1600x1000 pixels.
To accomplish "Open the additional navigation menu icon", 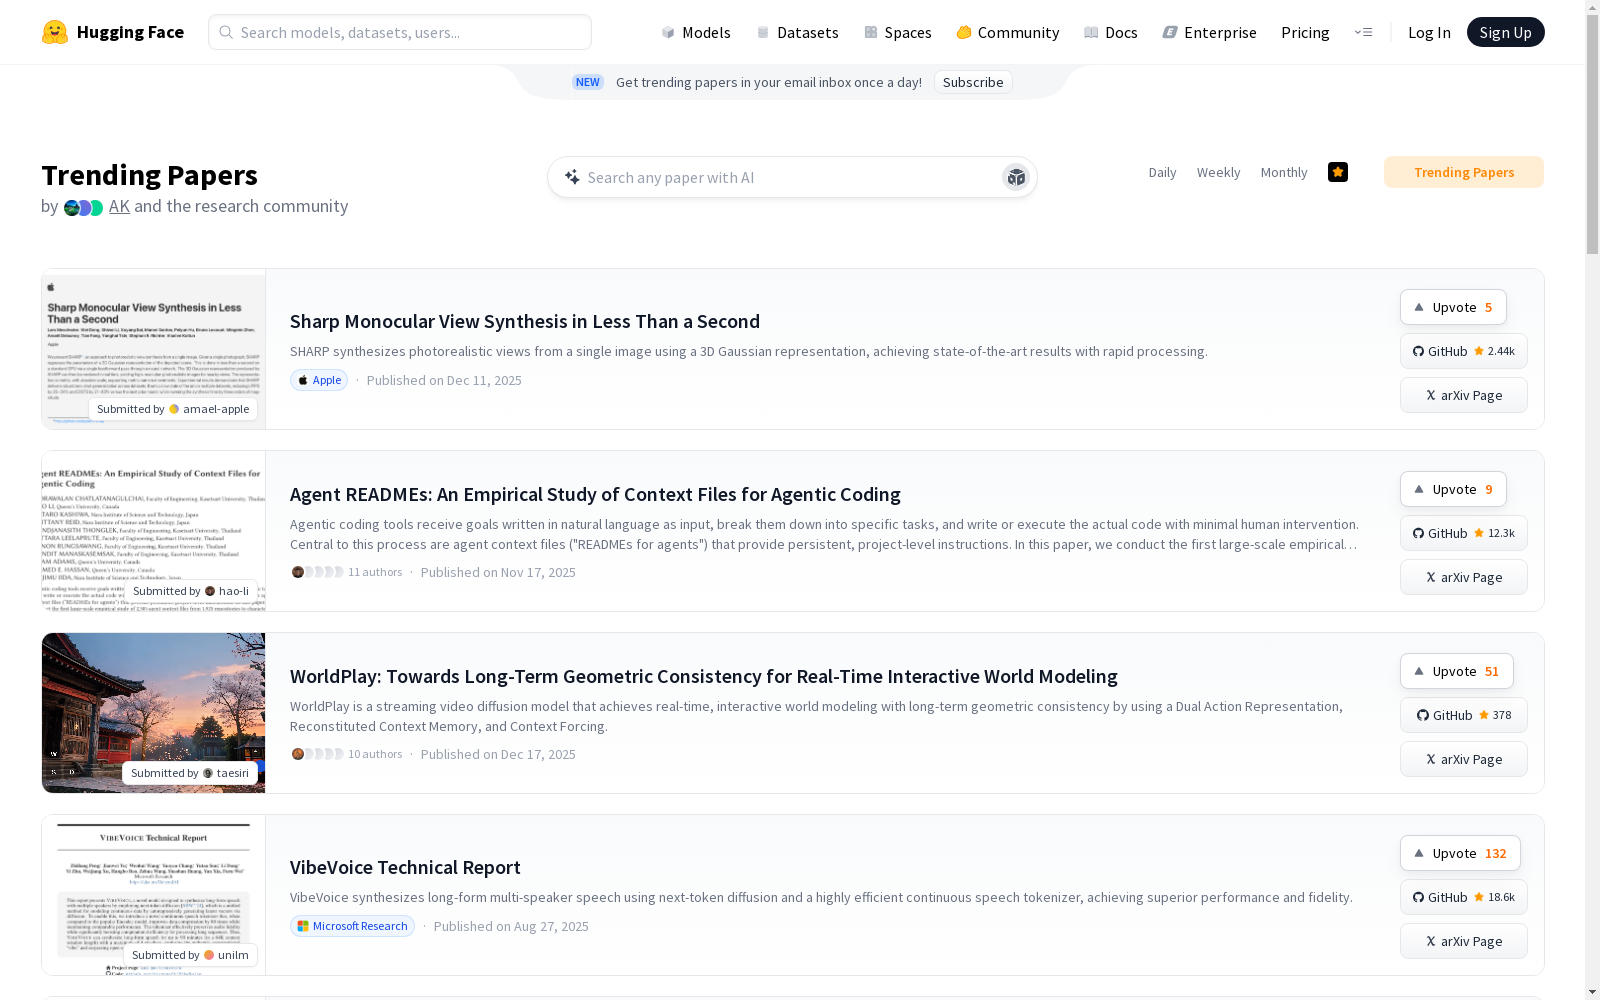I will click(x=1363, y=32).
